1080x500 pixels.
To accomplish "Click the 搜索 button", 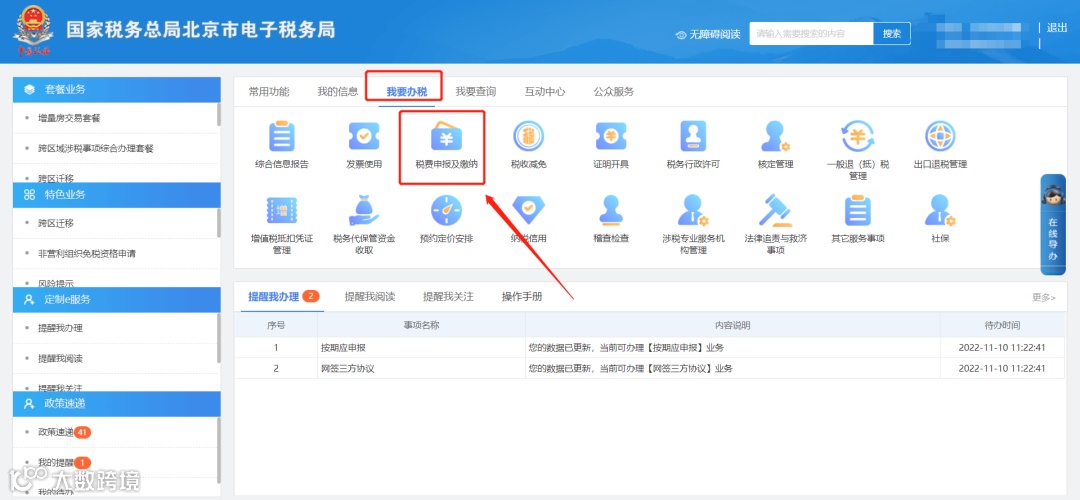I will (x=892, y=33).
